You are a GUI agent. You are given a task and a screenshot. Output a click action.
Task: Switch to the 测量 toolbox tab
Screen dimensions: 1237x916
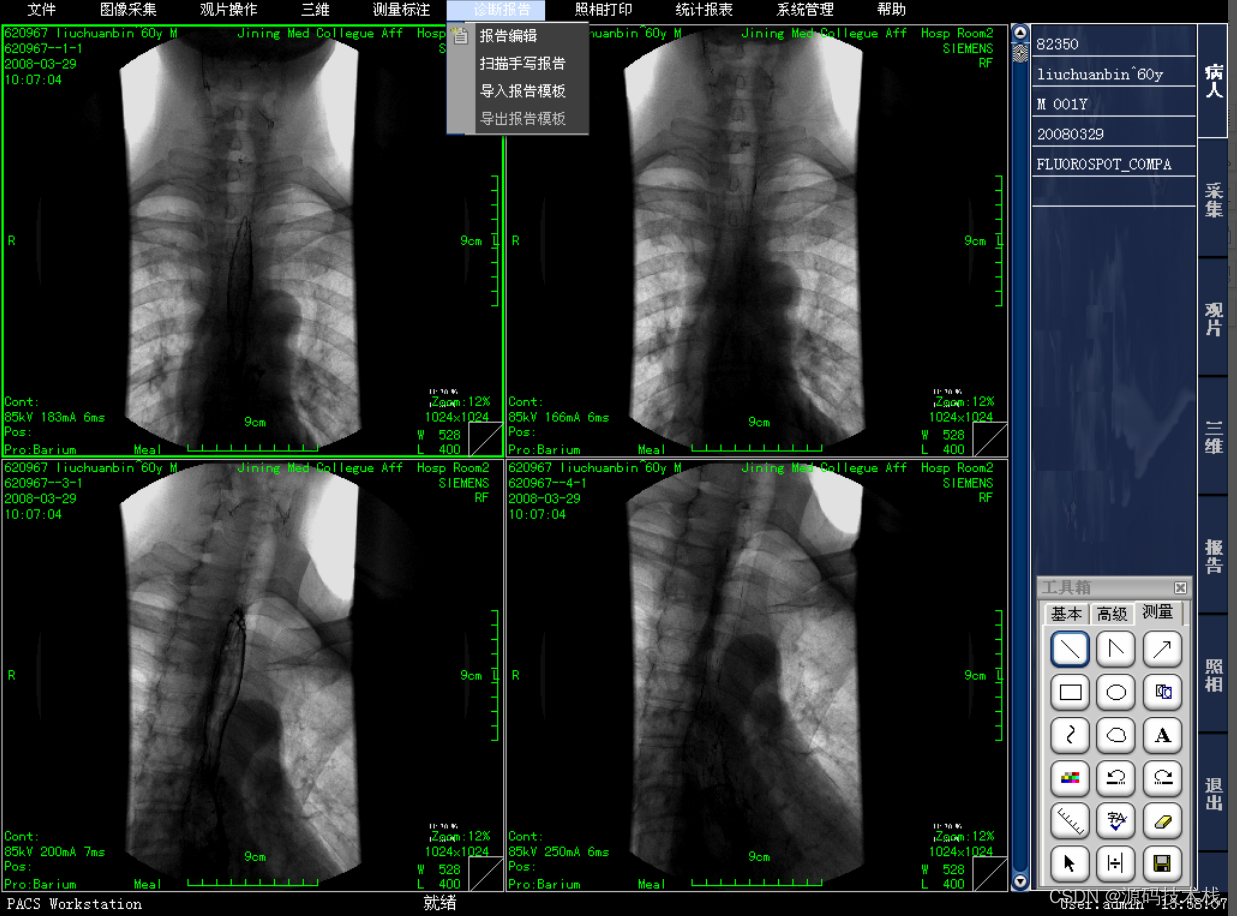(x=1158, y=612)
